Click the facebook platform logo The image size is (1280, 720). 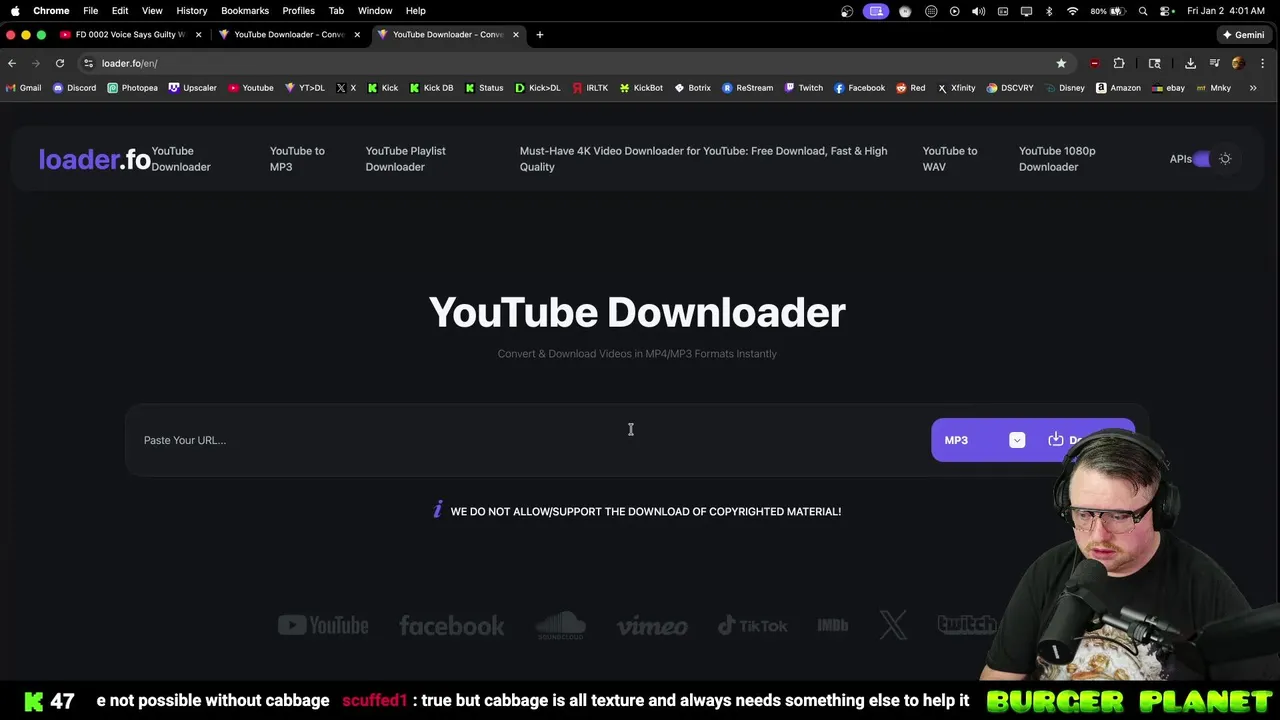(452, 626)
